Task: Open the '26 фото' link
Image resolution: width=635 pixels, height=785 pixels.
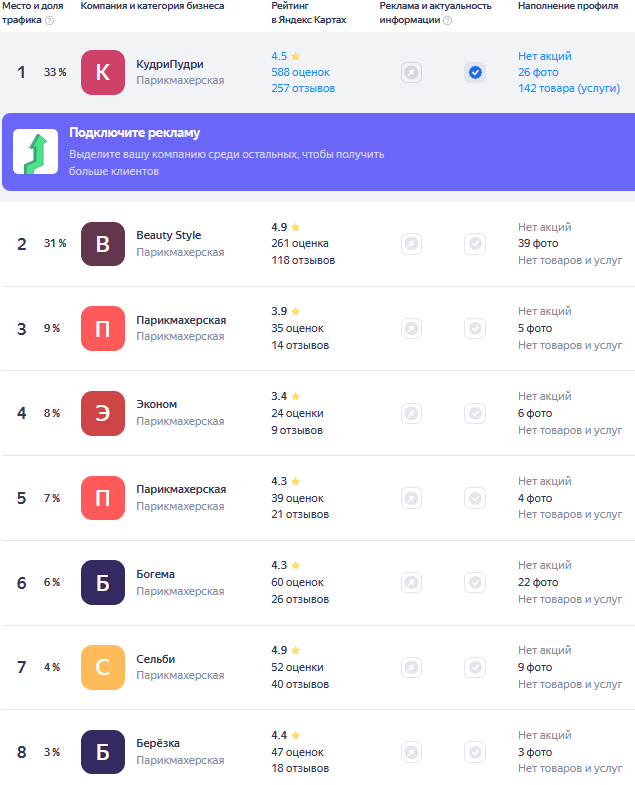Action: tap(538, 72)
